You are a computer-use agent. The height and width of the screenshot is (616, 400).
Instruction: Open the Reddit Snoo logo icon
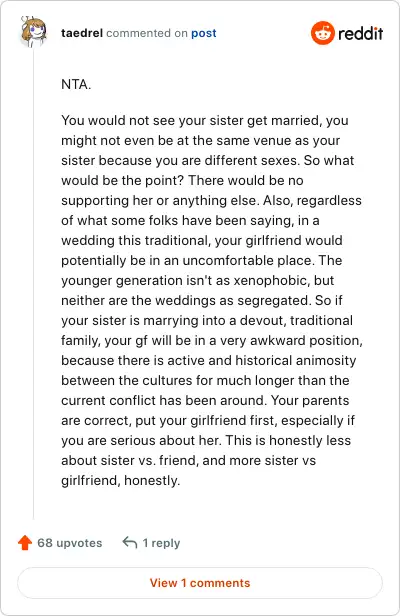pos(323,33)
